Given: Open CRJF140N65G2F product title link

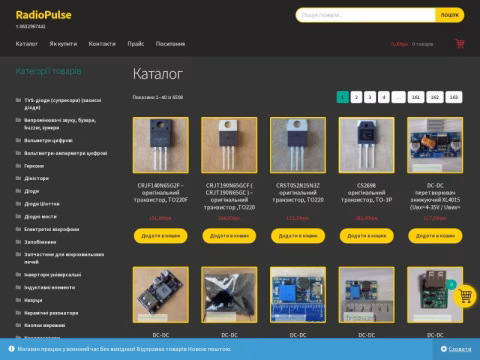Looking at the screenshot, I should click(161, 193).
